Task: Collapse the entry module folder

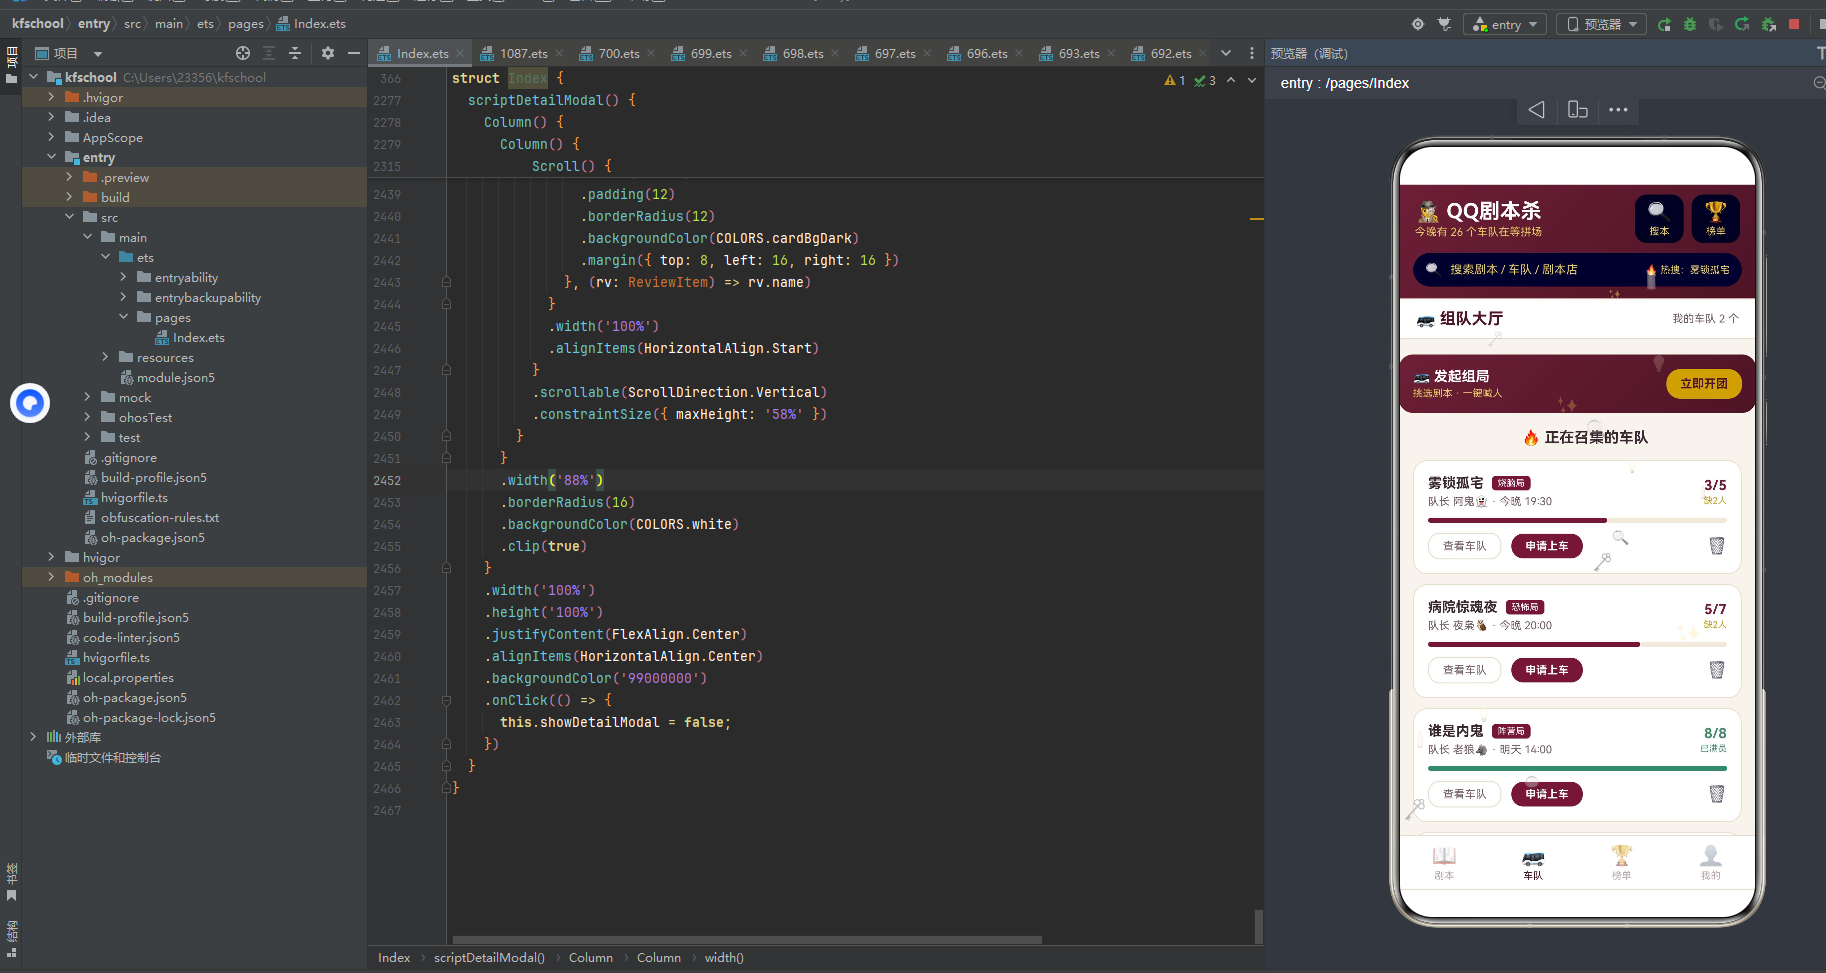Action: (52, 157)
